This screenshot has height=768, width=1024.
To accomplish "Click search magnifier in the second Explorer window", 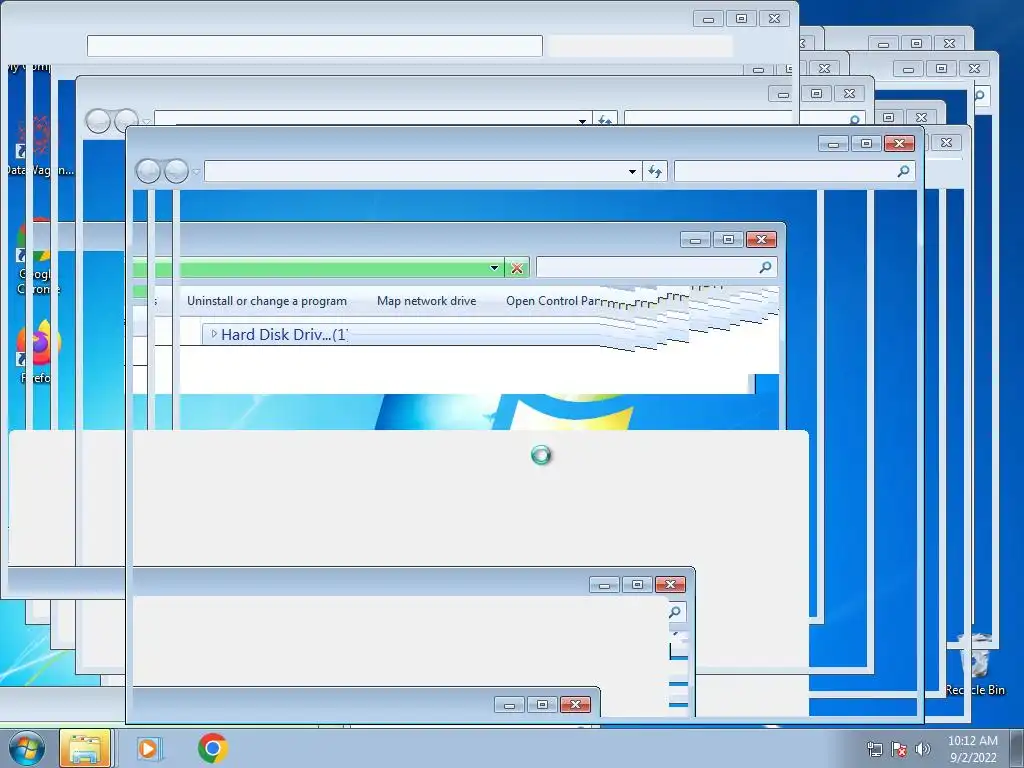I will [854, 120].
